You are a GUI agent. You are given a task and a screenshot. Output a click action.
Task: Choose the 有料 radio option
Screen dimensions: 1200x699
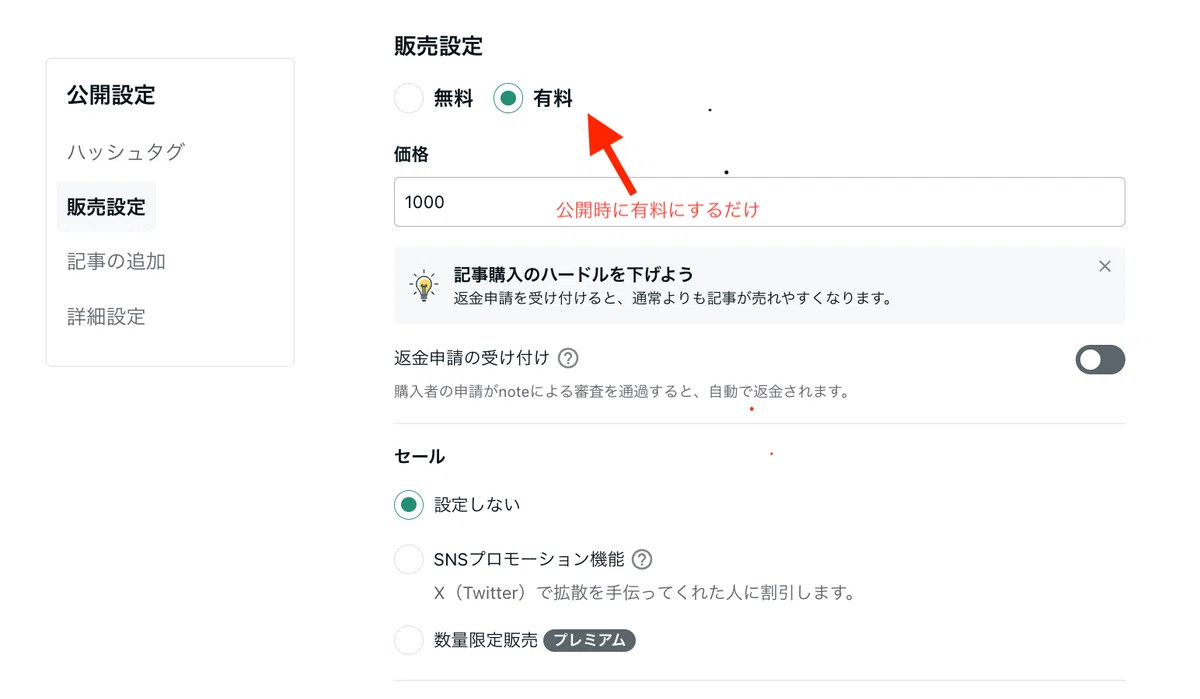pyautogui.click(x=509, y=98)
